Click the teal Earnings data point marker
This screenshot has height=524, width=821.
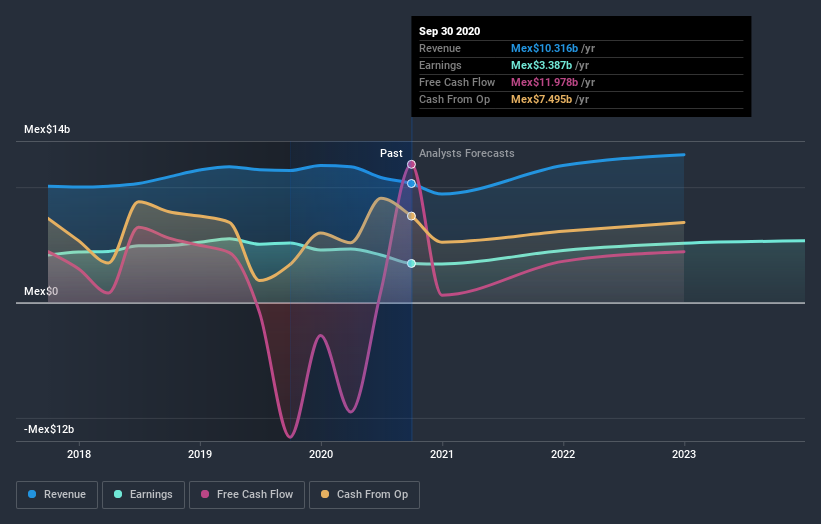412,263
